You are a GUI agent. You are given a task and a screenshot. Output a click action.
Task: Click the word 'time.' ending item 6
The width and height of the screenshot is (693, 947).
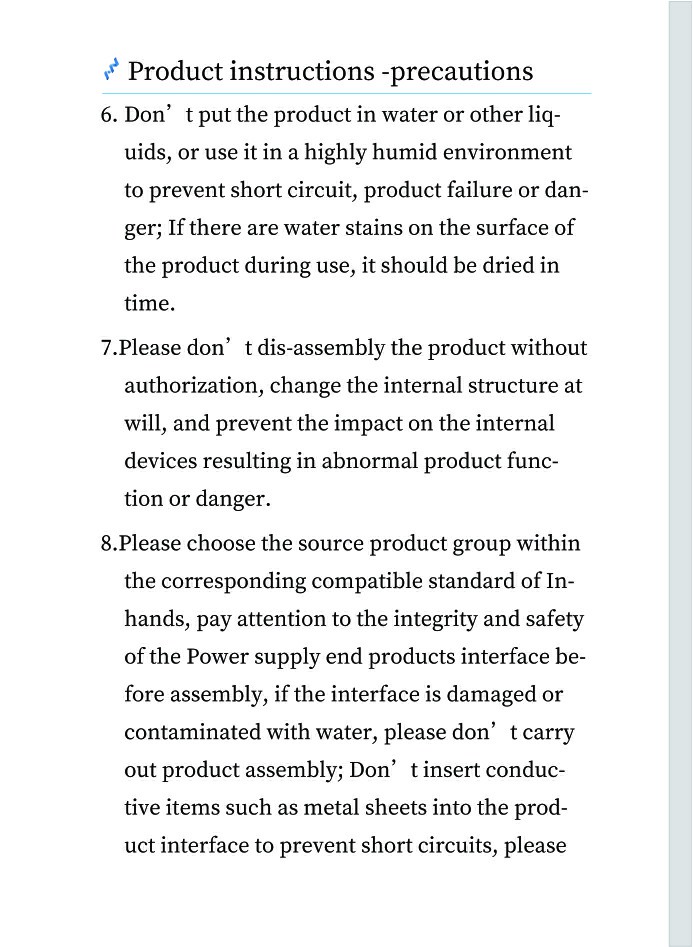pos(150,303)
